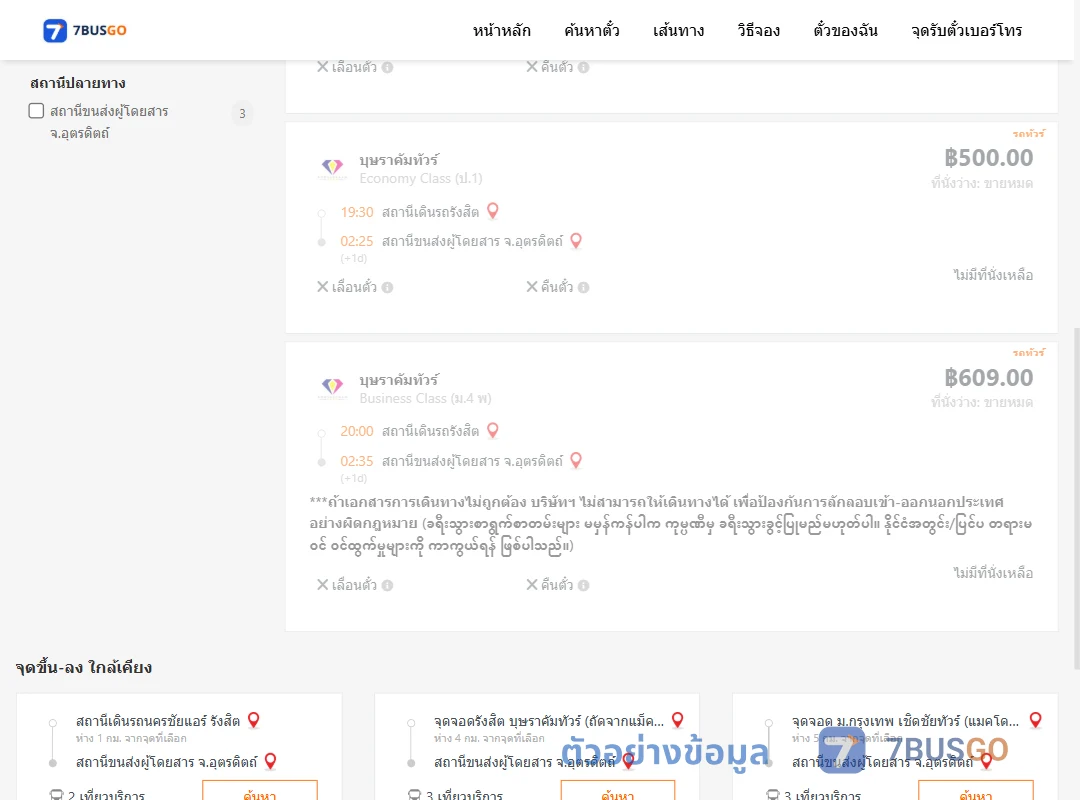This screenshot has height=800, width=1080.
Task: Open the จุดรับตั๋วเบอร์โทร menu item
Action: [966, 30]
